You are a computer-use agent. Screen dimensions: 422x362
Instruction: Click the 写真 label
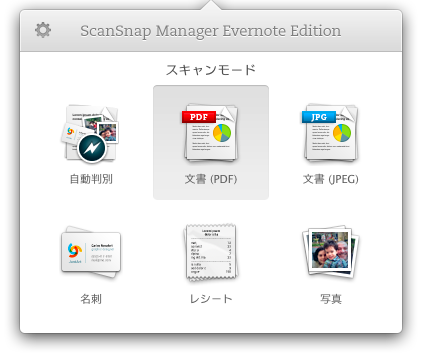point(331,299)
